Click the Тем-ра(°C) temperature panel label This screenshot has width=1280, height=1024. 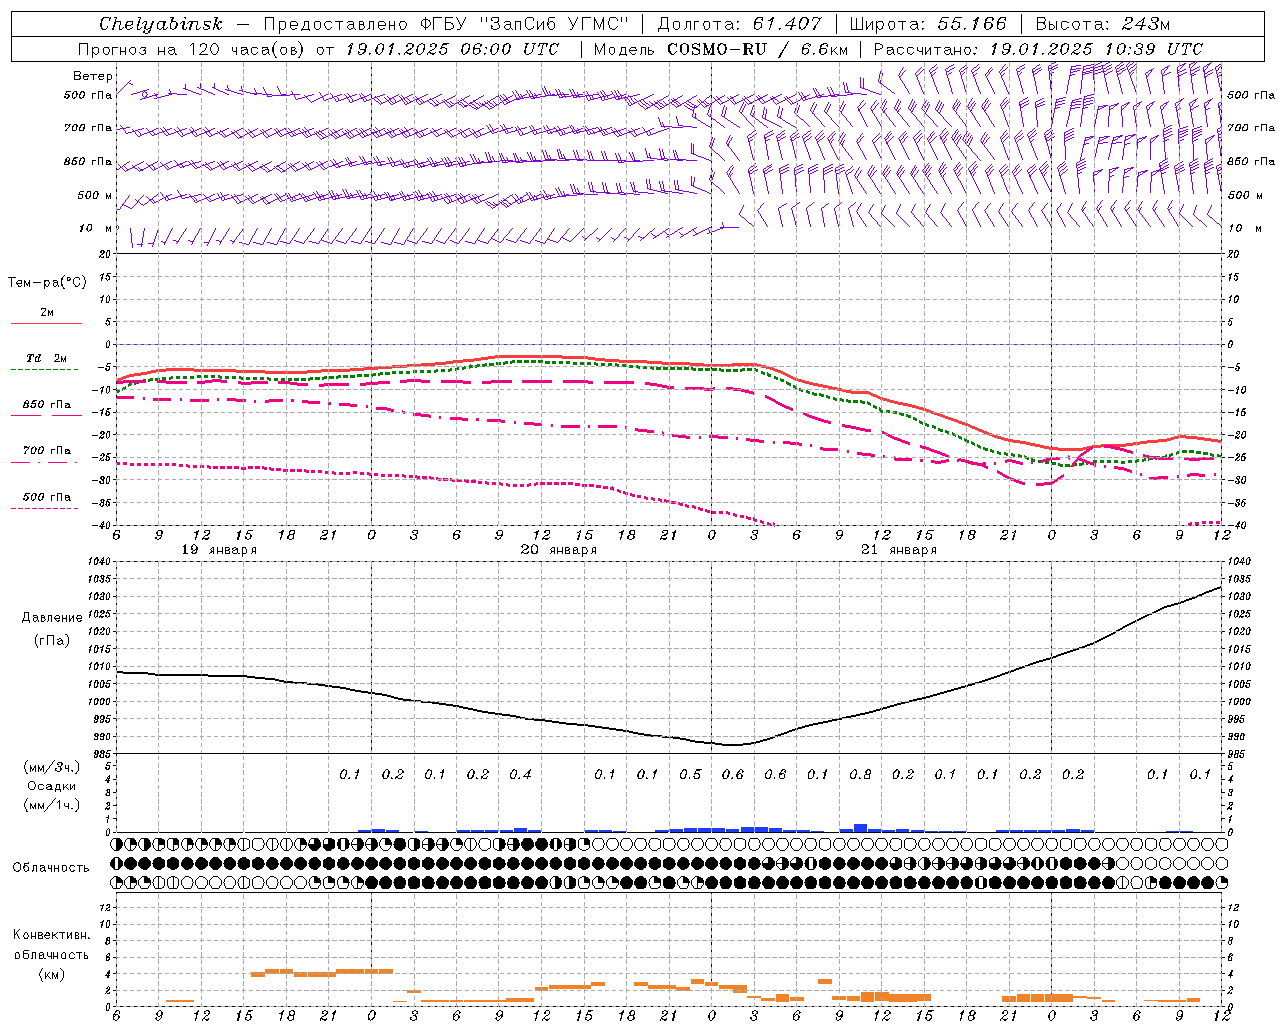click(47, 283)
